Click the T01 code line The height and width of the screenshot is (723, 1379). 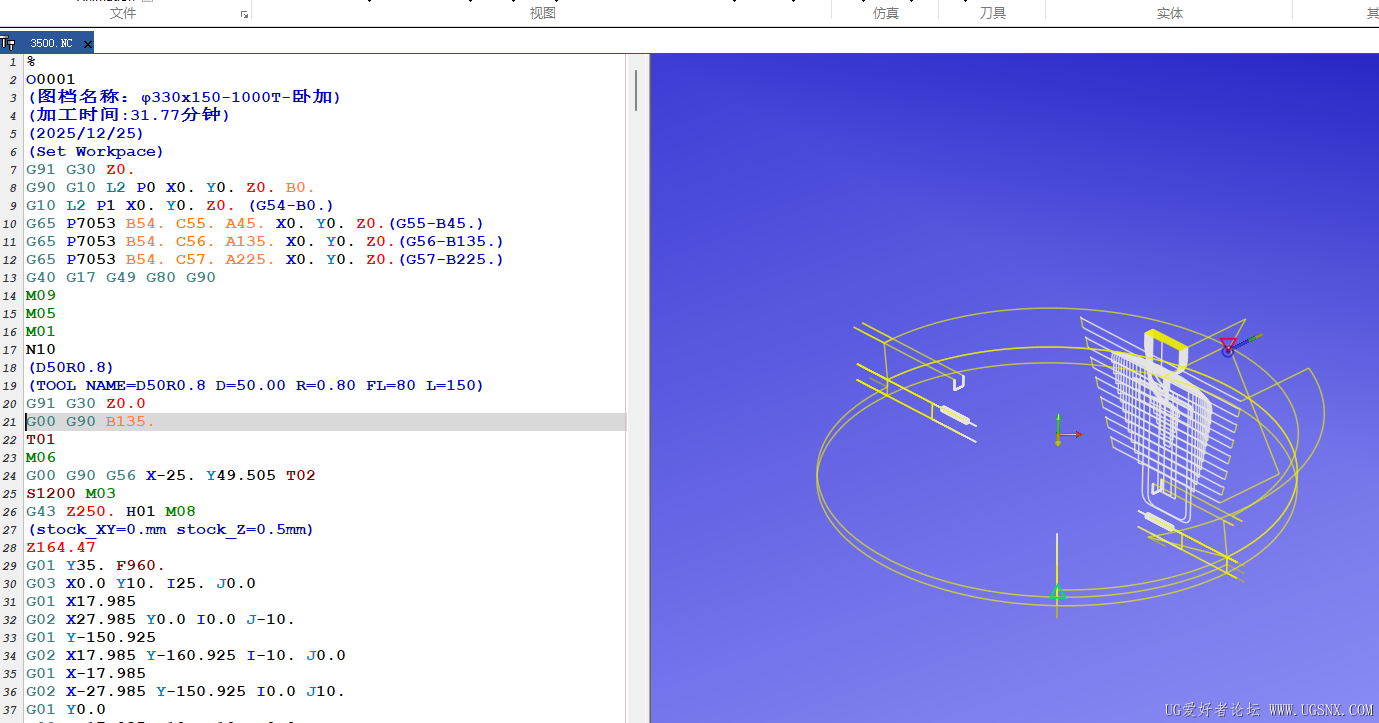[41, 440]
